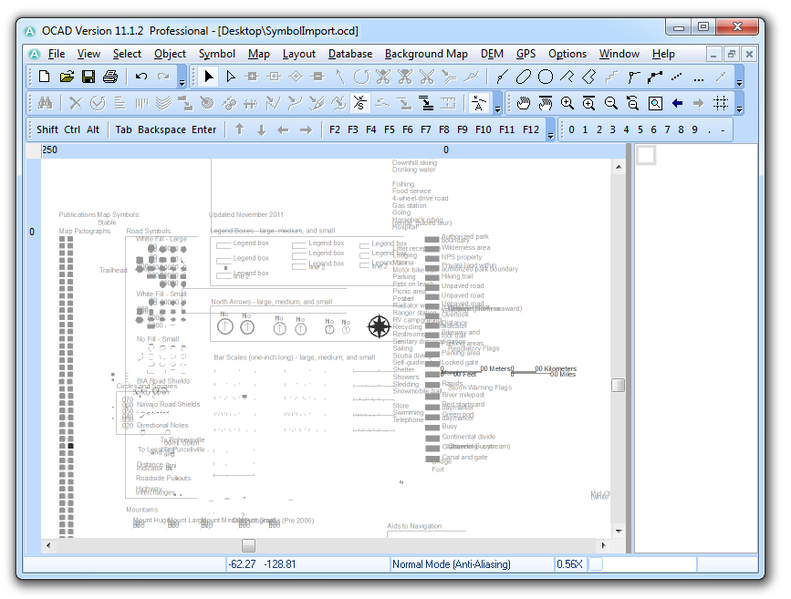Open the find binoculars icon
Screen dimensions: 791x599
click(x=45, y=103)
